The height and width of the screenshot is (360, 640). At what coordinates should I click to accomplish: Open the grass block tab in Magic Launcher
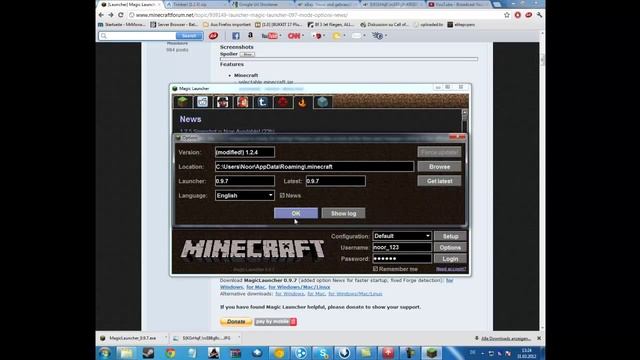[x=182, y=102]
